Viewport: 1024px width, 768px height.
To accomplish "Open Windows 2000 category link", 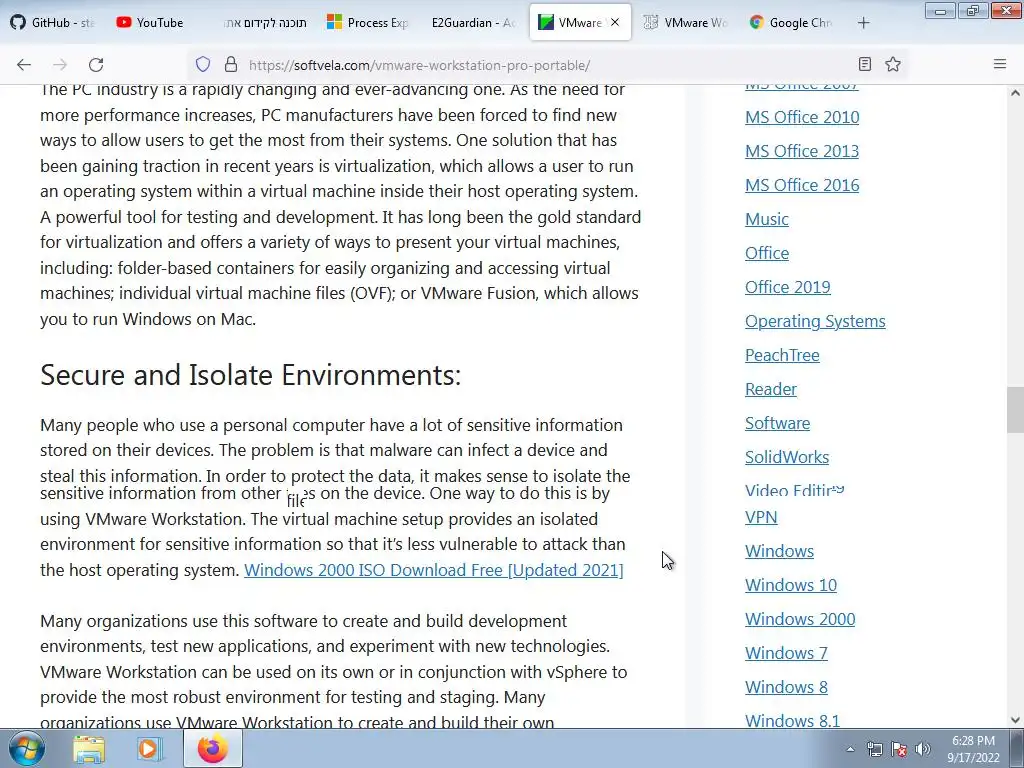I will 800,619.
